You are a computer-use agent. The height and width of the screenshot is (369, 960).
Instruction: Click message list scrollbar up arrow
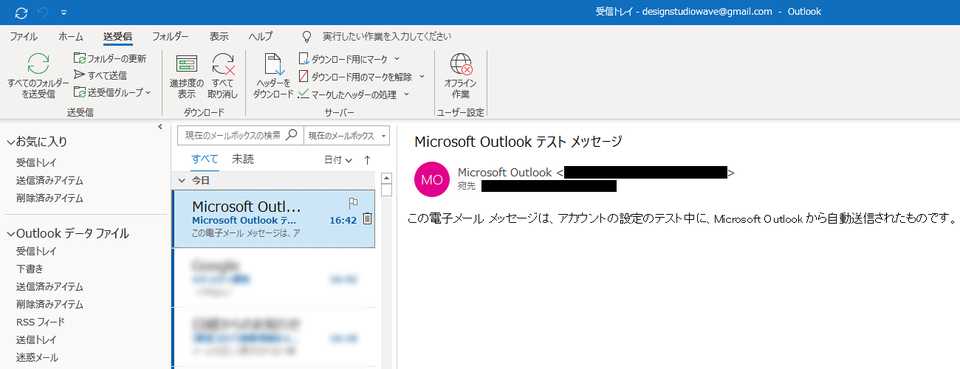[386, 179]
